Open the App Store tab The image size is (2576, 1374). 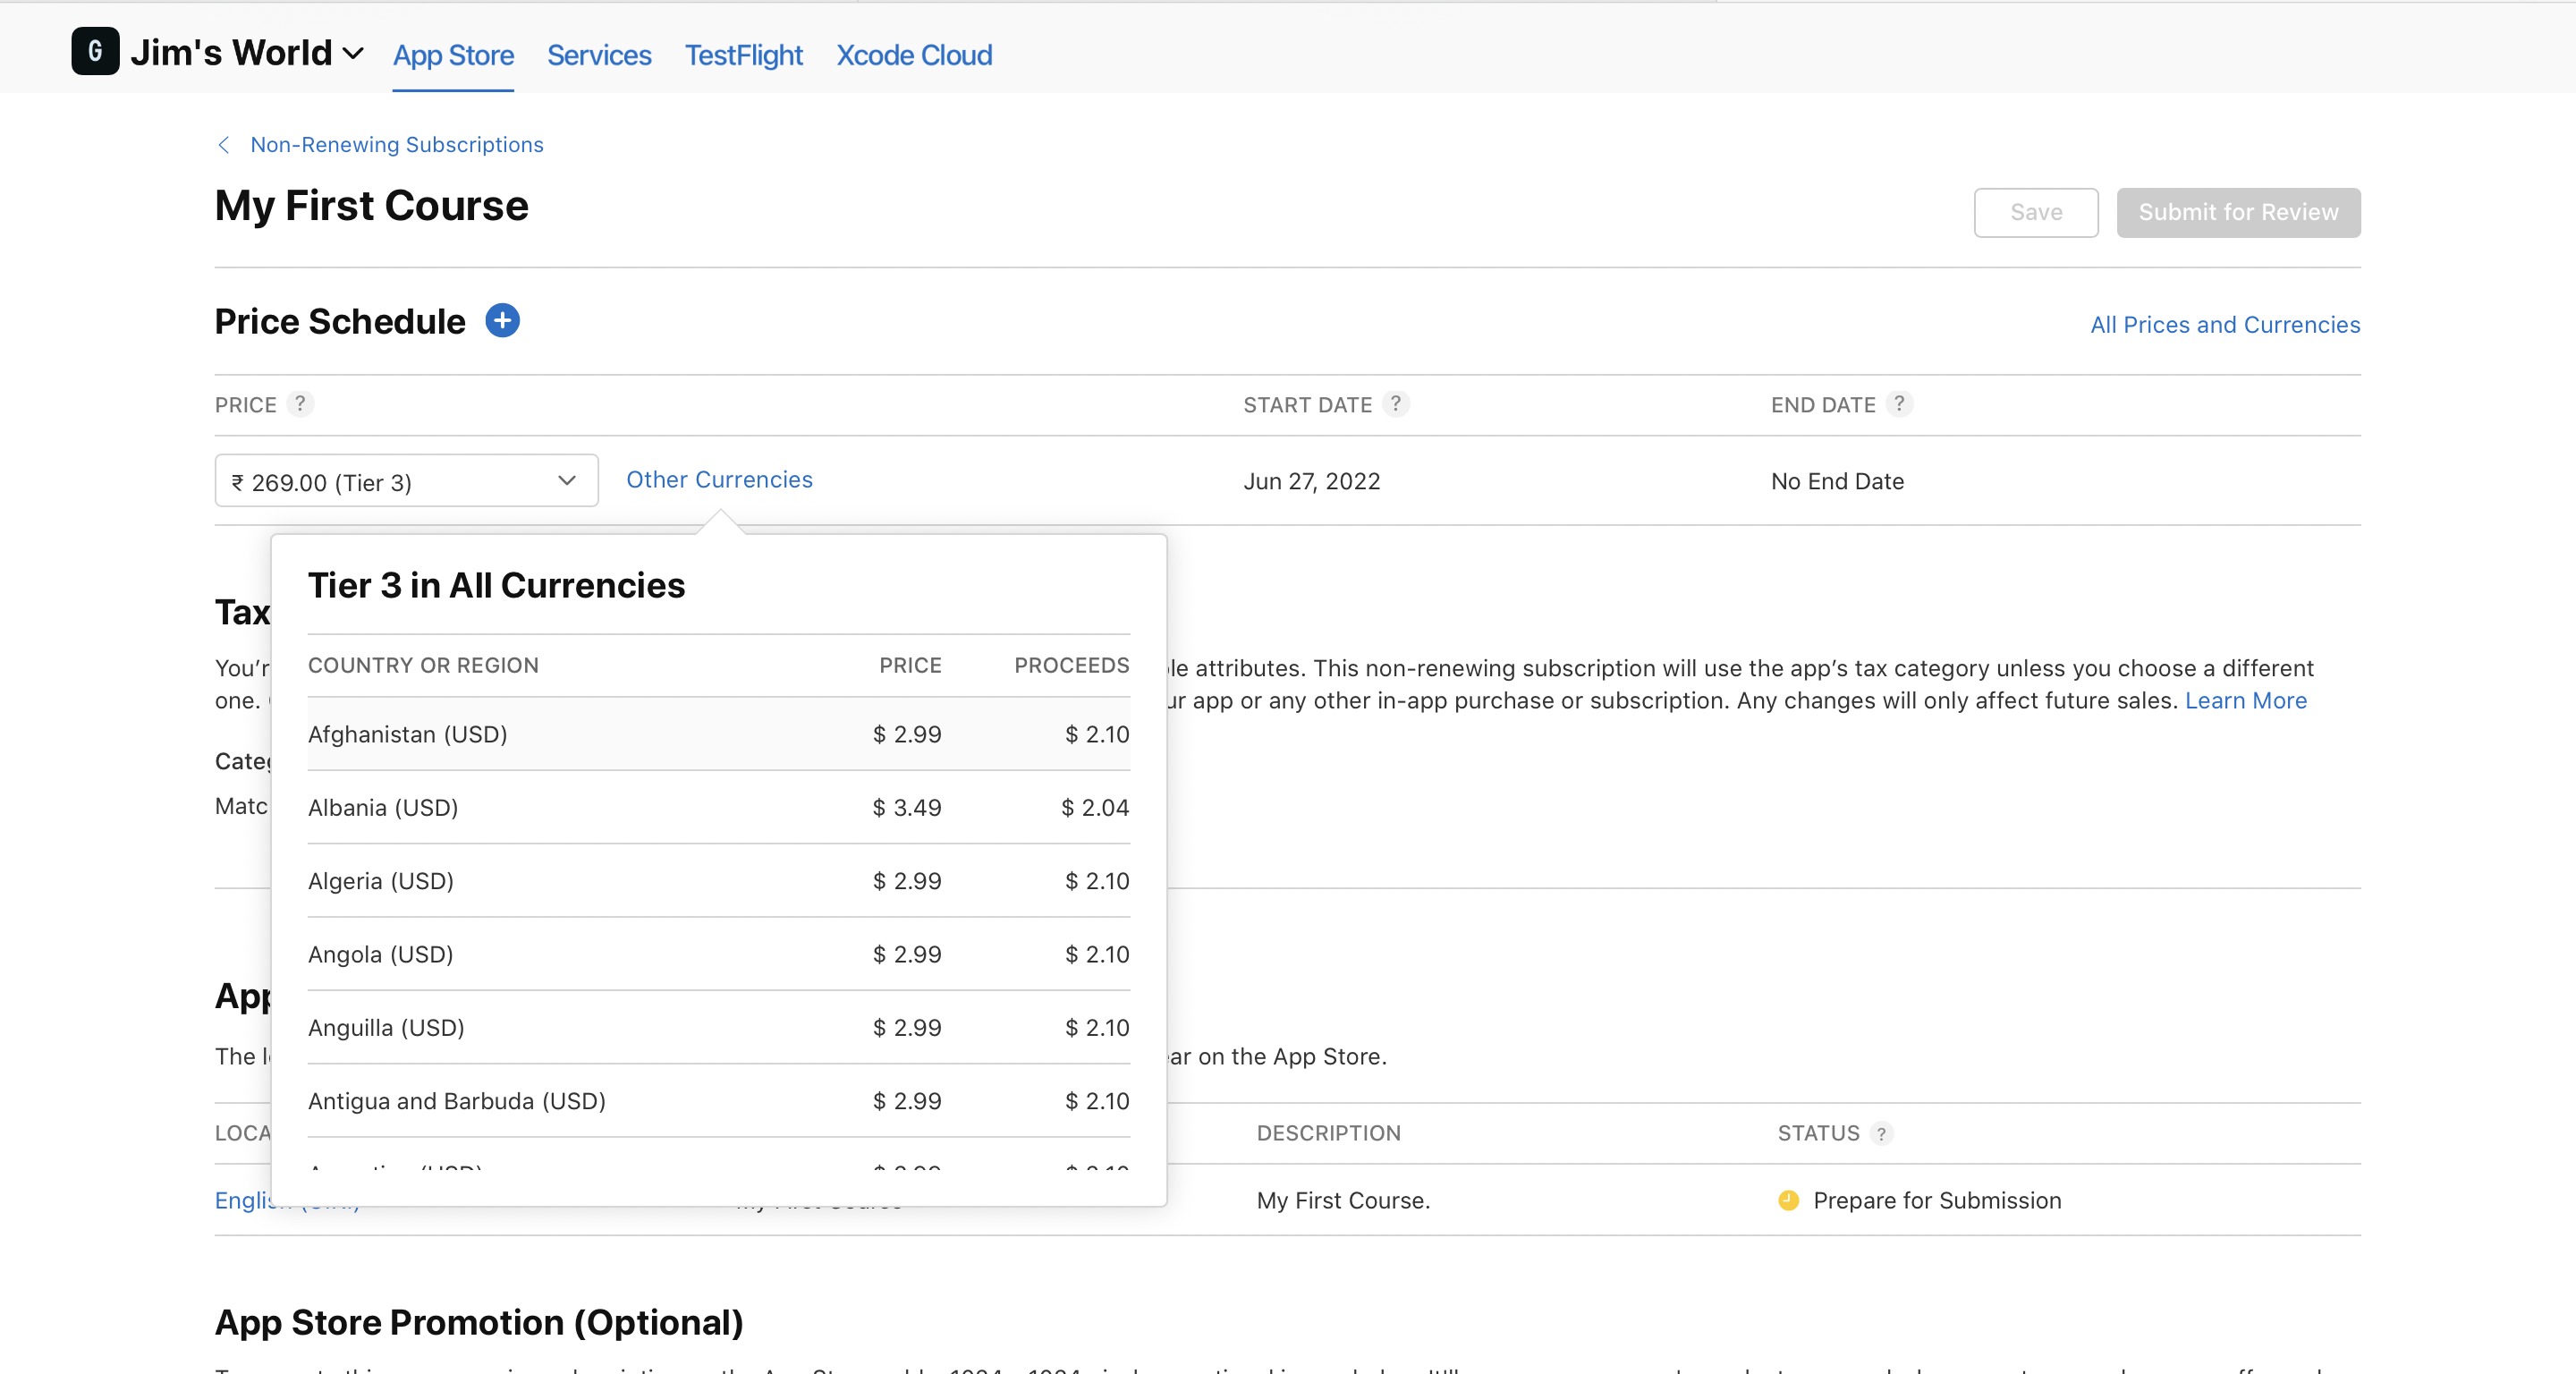453,55
